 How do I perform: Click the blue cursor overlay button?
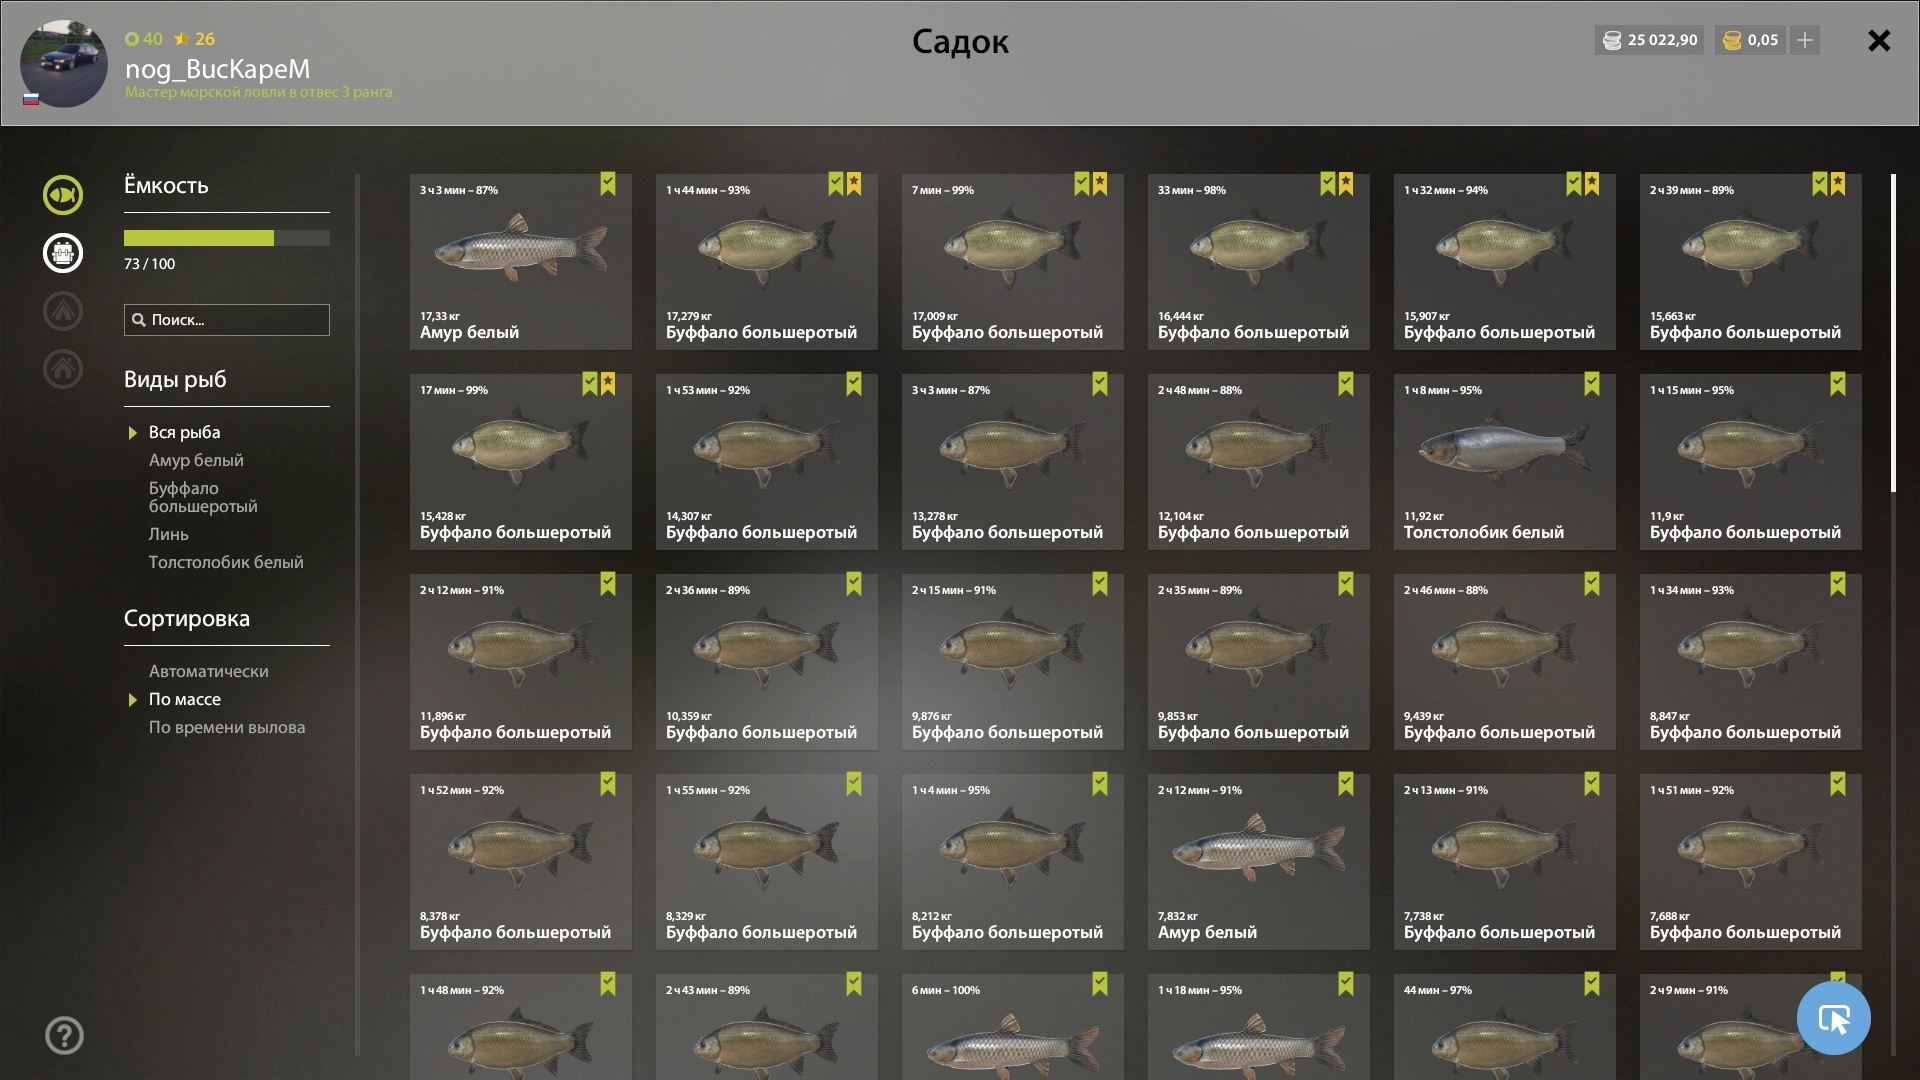[1833, 1018]
